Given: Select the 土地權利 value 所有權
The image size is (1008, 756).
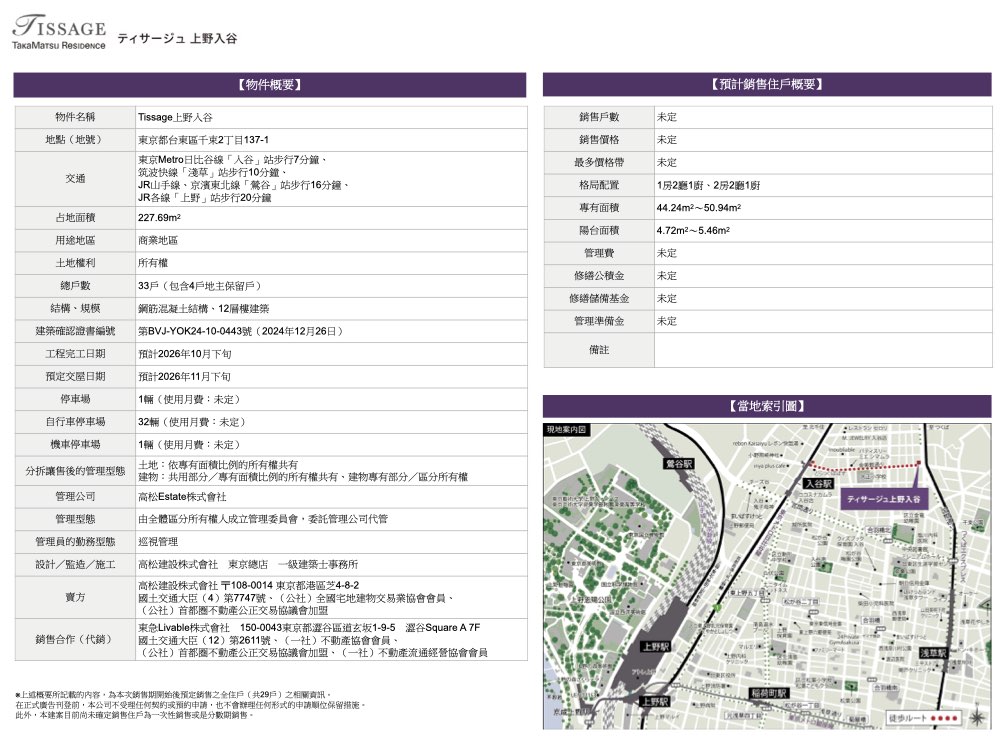Looking at the screenshot, I should click(x=153, y=262).
